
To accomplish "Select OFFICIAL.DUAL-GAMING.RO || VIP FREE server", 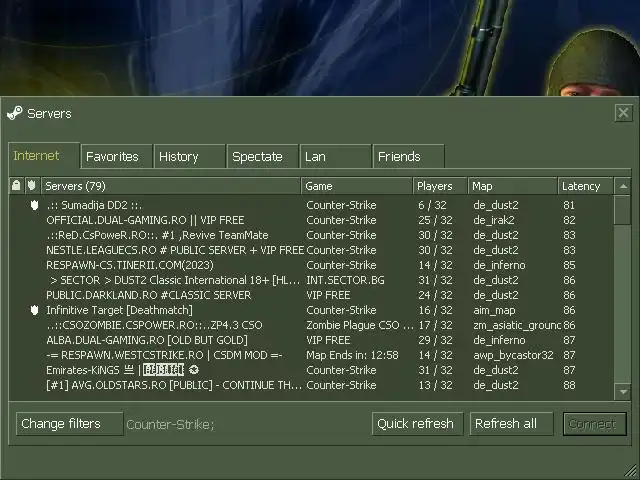I will [311, 220].
